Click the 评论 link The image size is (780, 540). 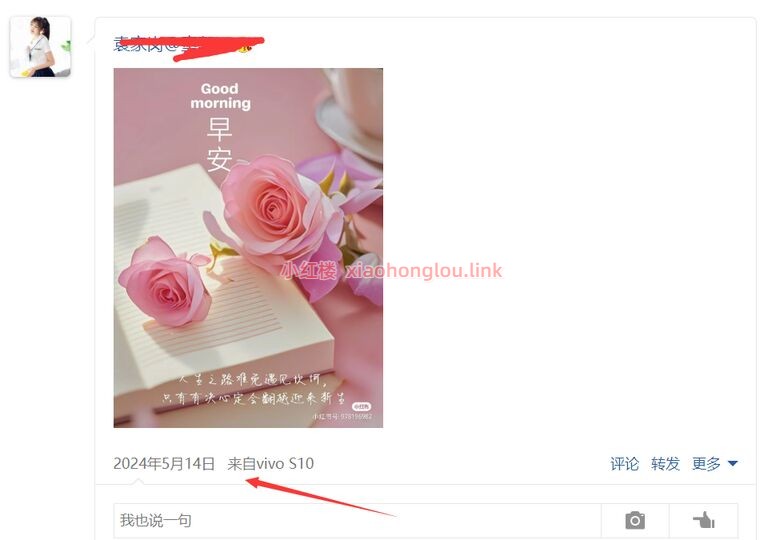click(624, 463)
